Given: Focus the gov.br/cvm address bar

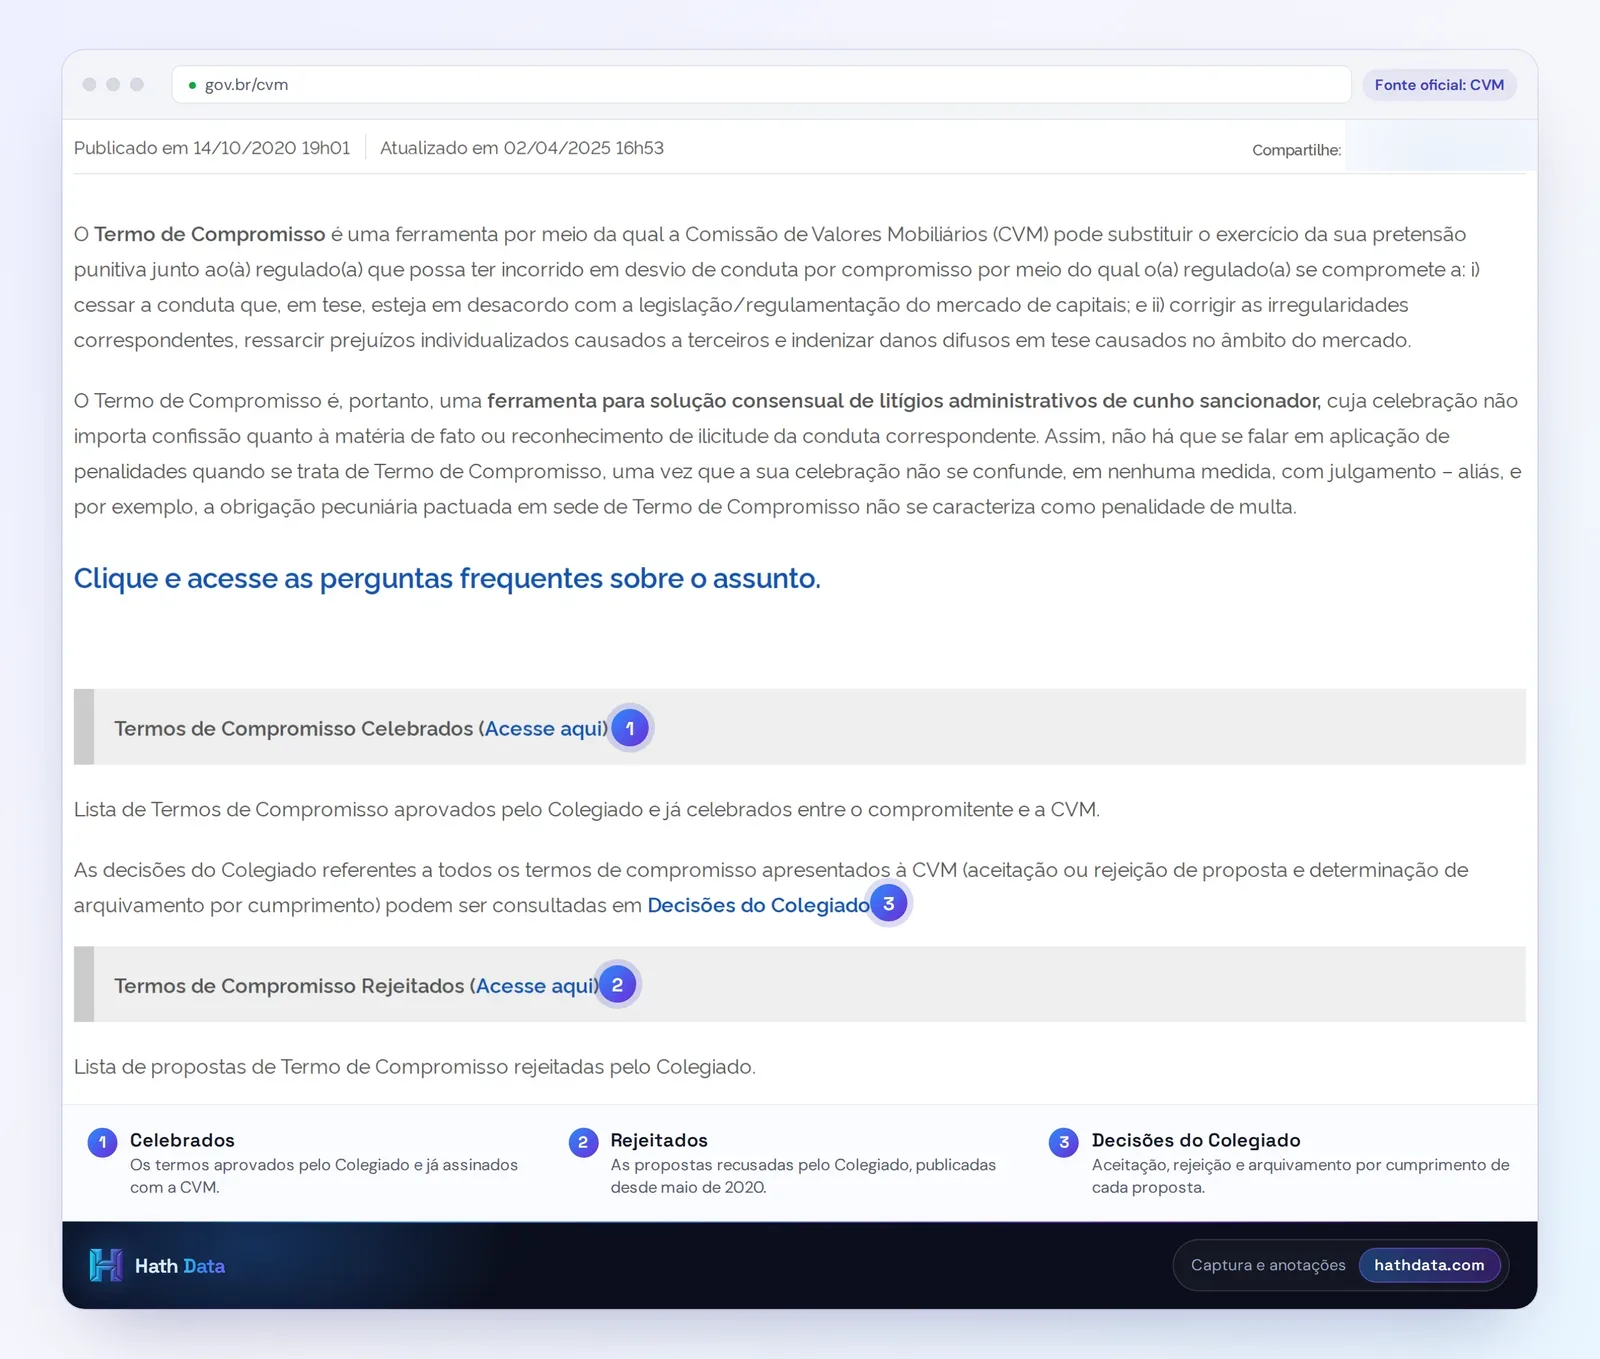Looking at the screenshot, I should pos(761,85).
